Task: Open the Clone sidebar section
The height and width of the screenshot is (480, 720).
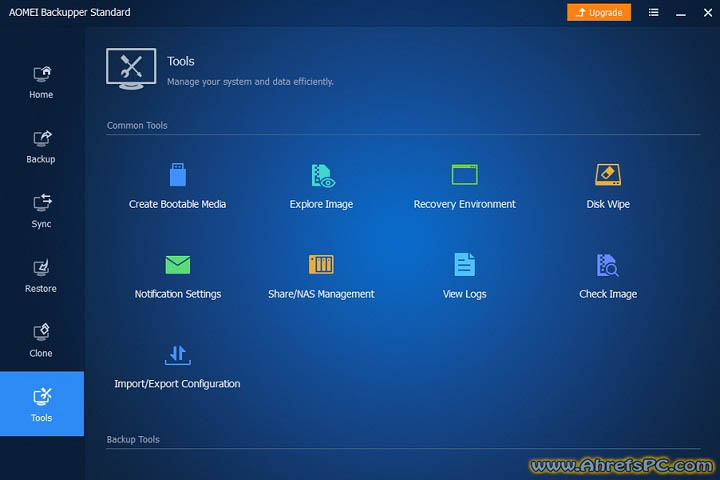Action: [x=41, y=341]
